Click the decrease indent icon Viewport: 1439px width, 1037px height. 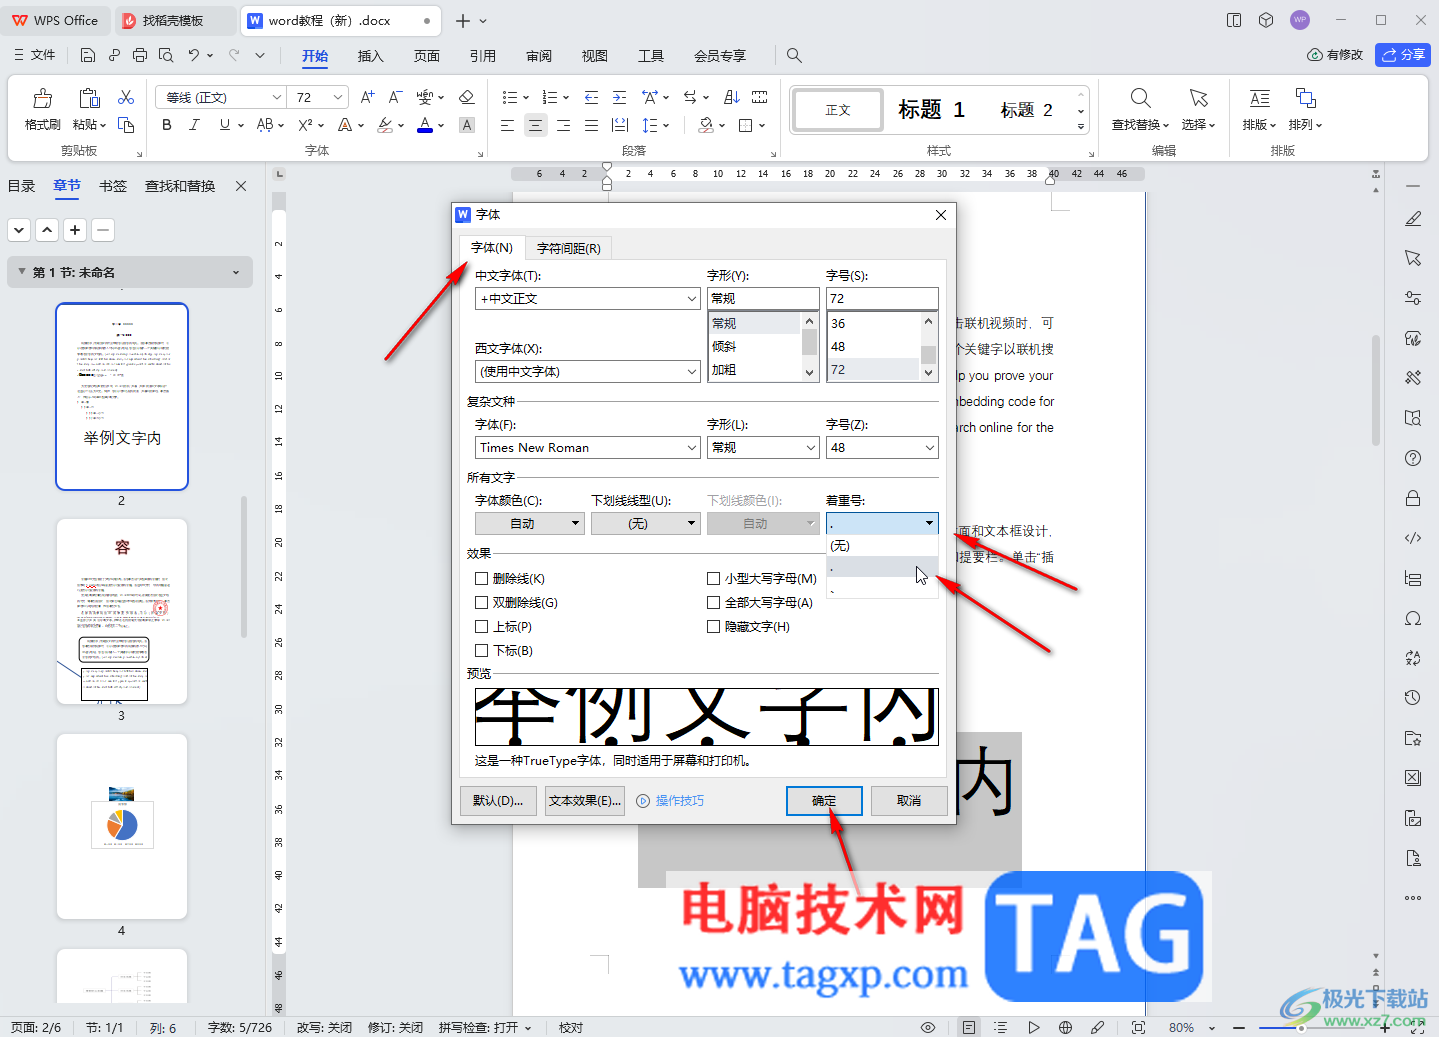[591, 97]
